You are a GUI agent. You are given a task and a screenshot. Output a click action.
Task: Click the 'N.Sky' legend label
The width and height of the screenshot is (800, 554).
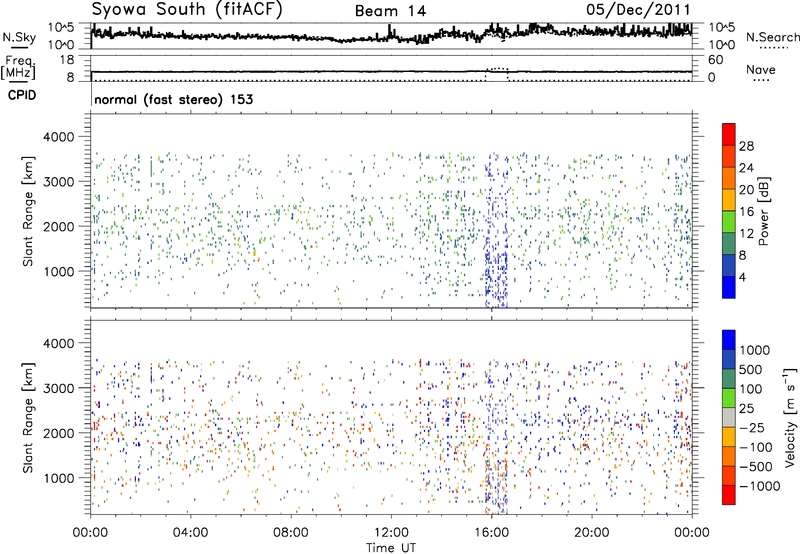[19, 37]
